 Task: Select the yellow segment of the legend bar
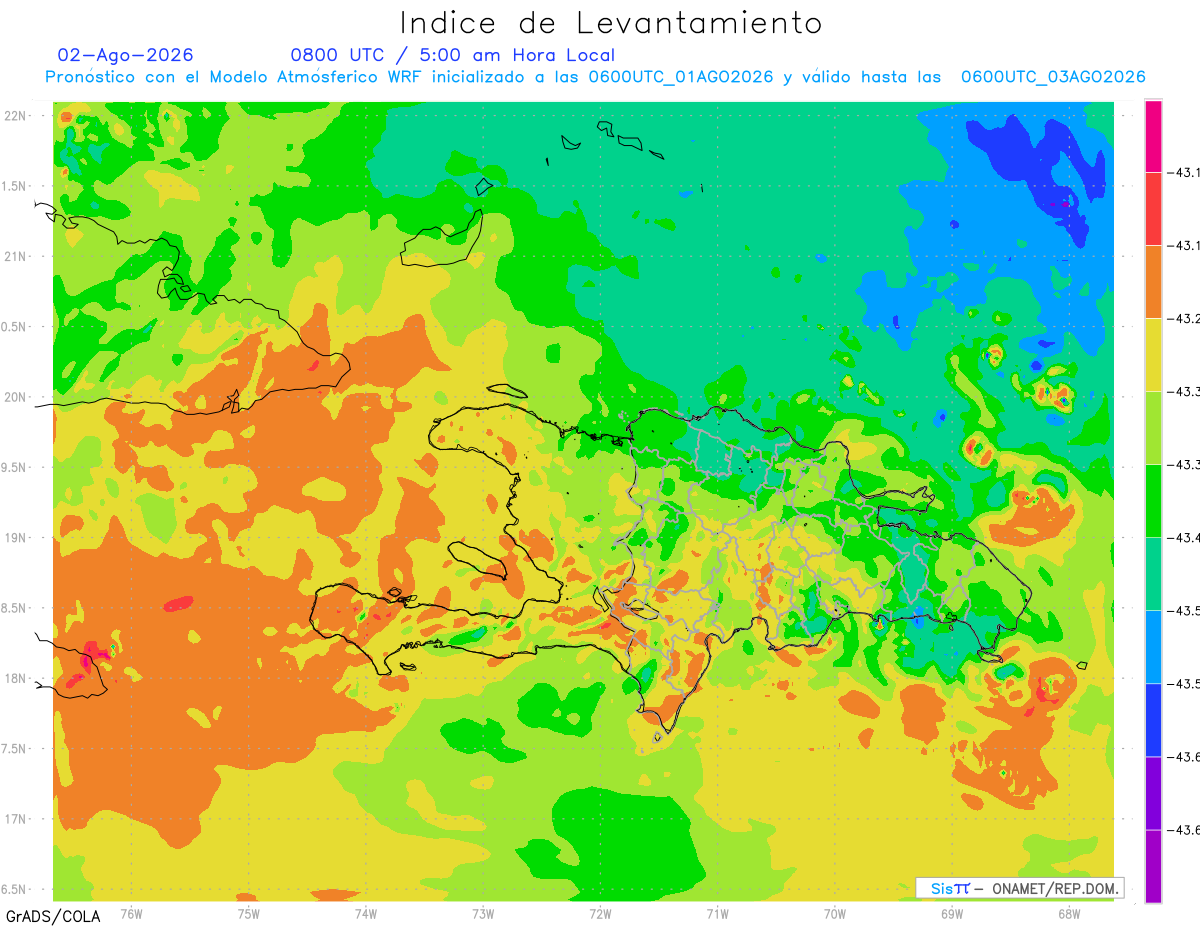pyautogui.click(x=1153, y=355)
